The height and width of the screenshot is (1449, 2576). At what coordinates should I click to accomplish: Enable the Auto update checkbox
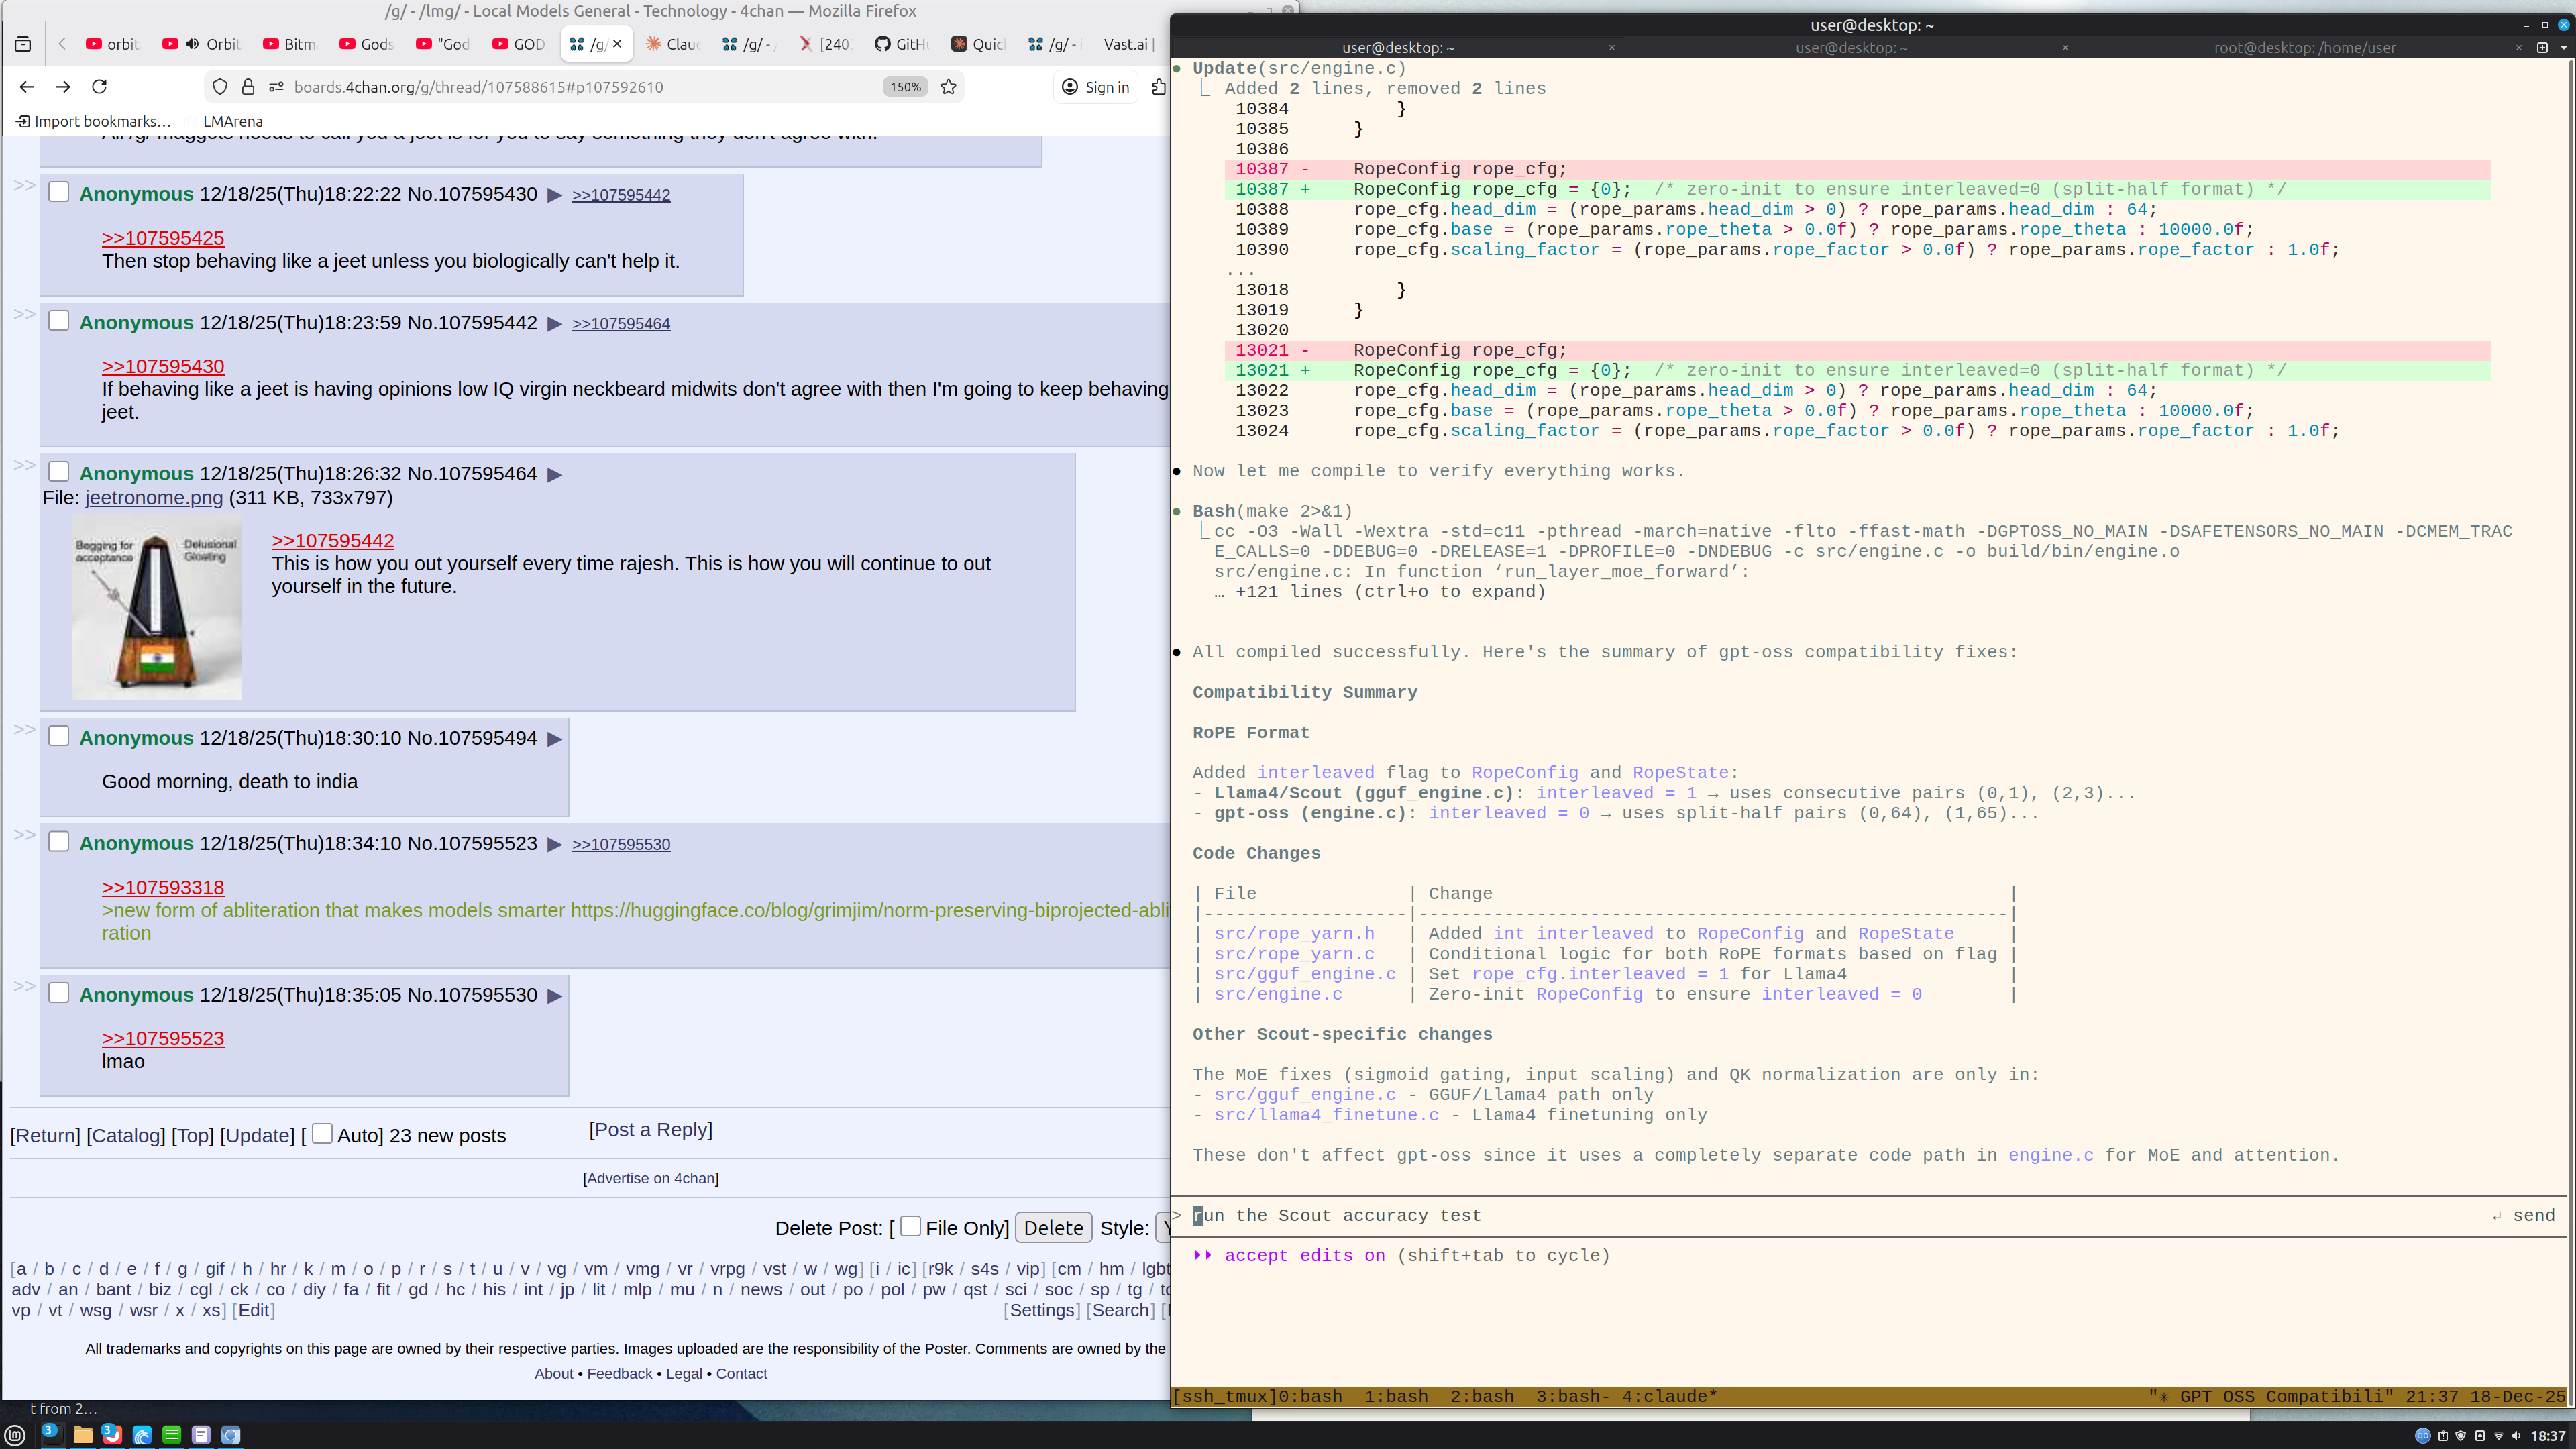[x=322, y=1133]
